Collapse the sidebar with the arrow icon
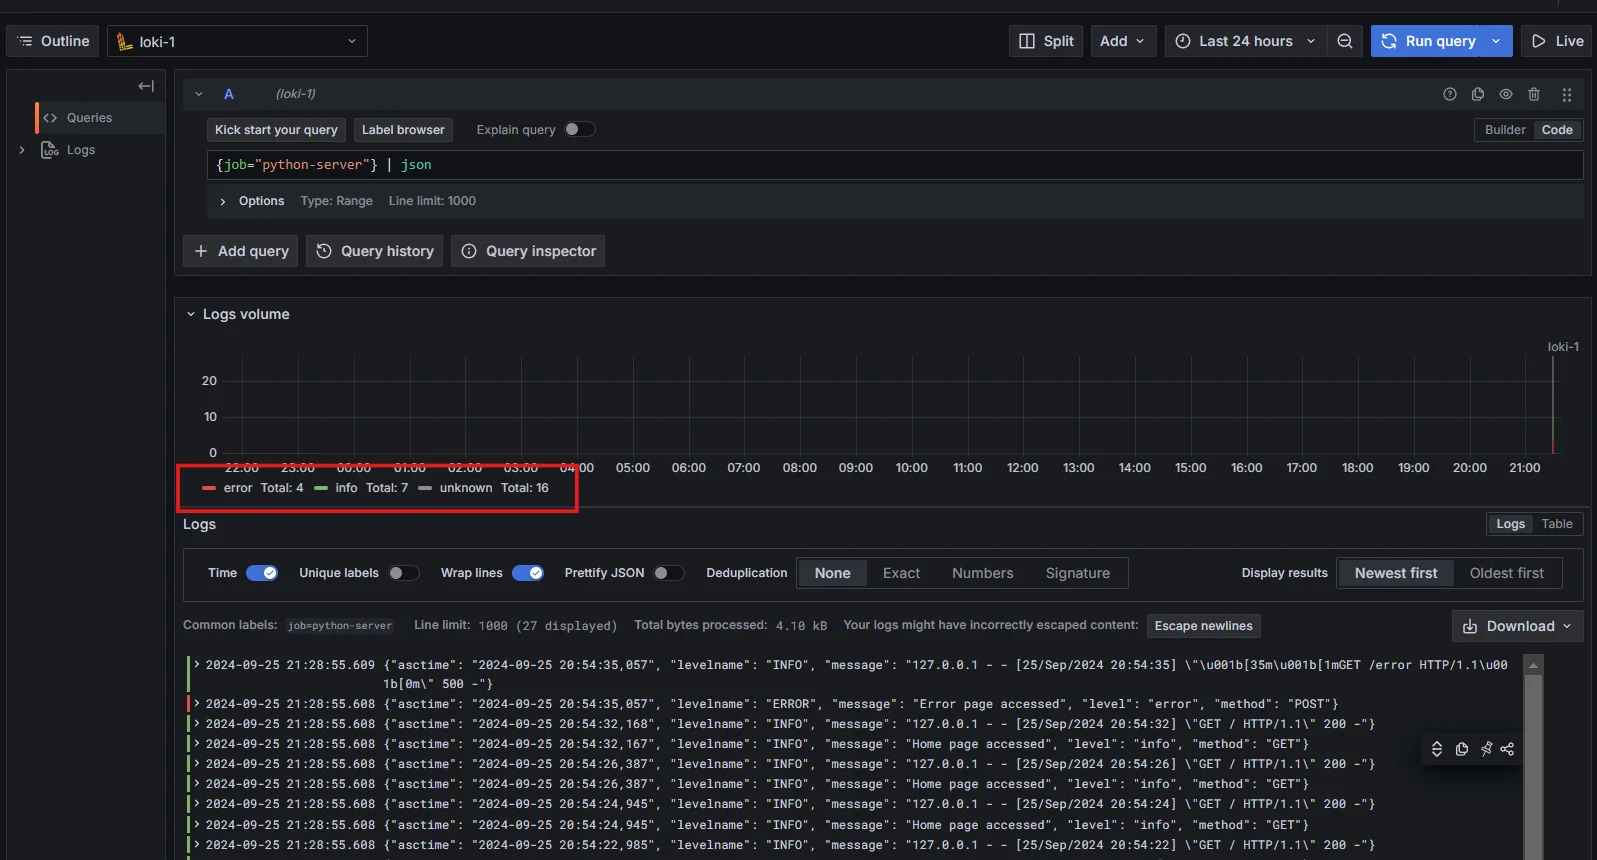Image resolution: width=1597 pixels, height=860 pixels. (x=146, y=86)
